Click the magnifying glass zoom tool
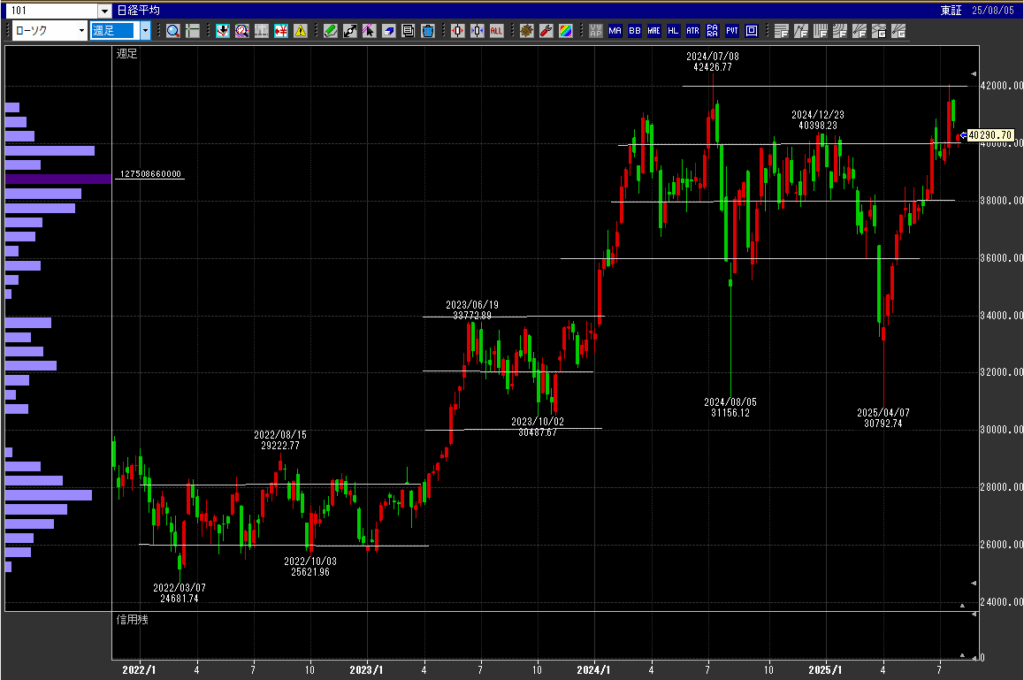 point(173,31)
